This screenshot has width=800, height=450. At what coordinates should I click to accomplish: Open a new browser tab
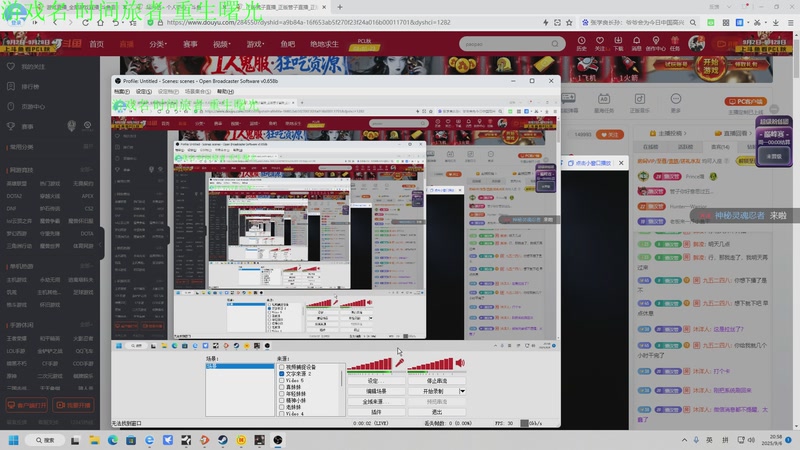coord(340,7)
